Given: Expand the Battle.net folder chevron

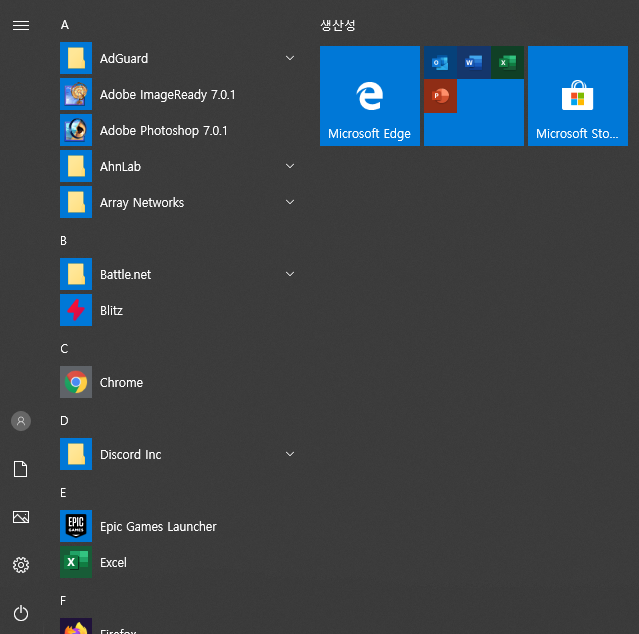Looking at the screenshot, I should 290,274.
